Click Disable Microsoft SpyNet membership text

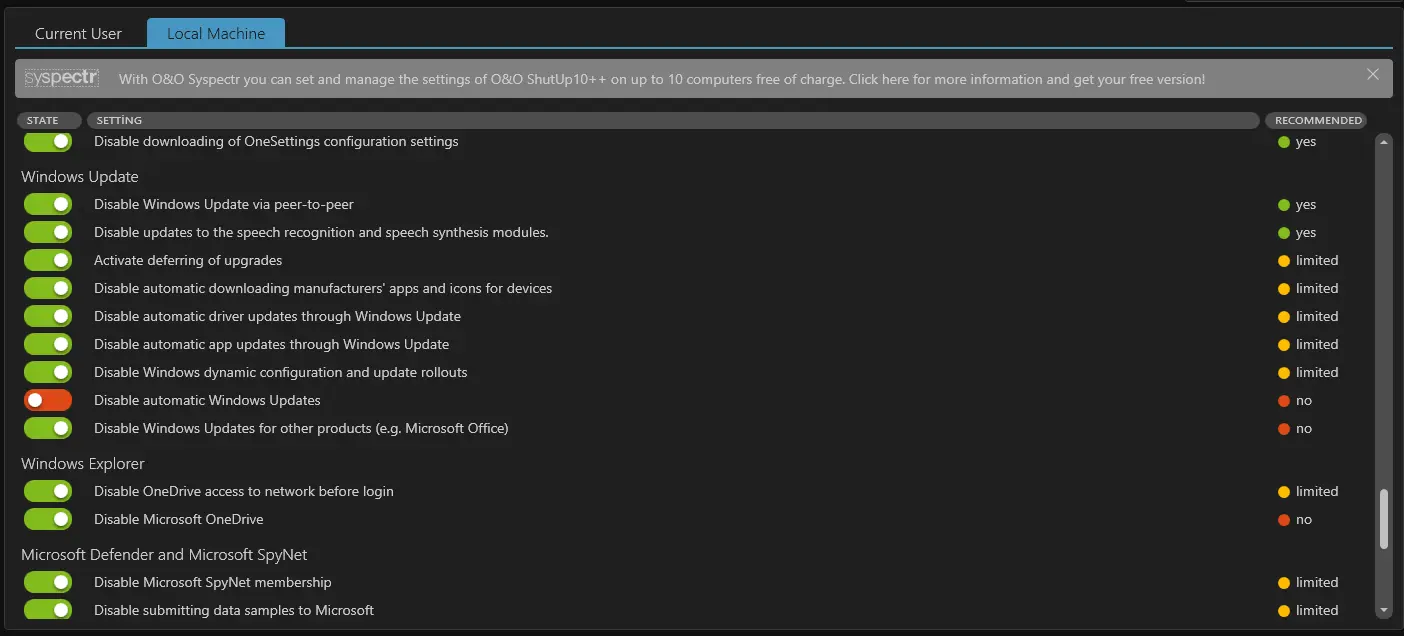click(213, 582)
